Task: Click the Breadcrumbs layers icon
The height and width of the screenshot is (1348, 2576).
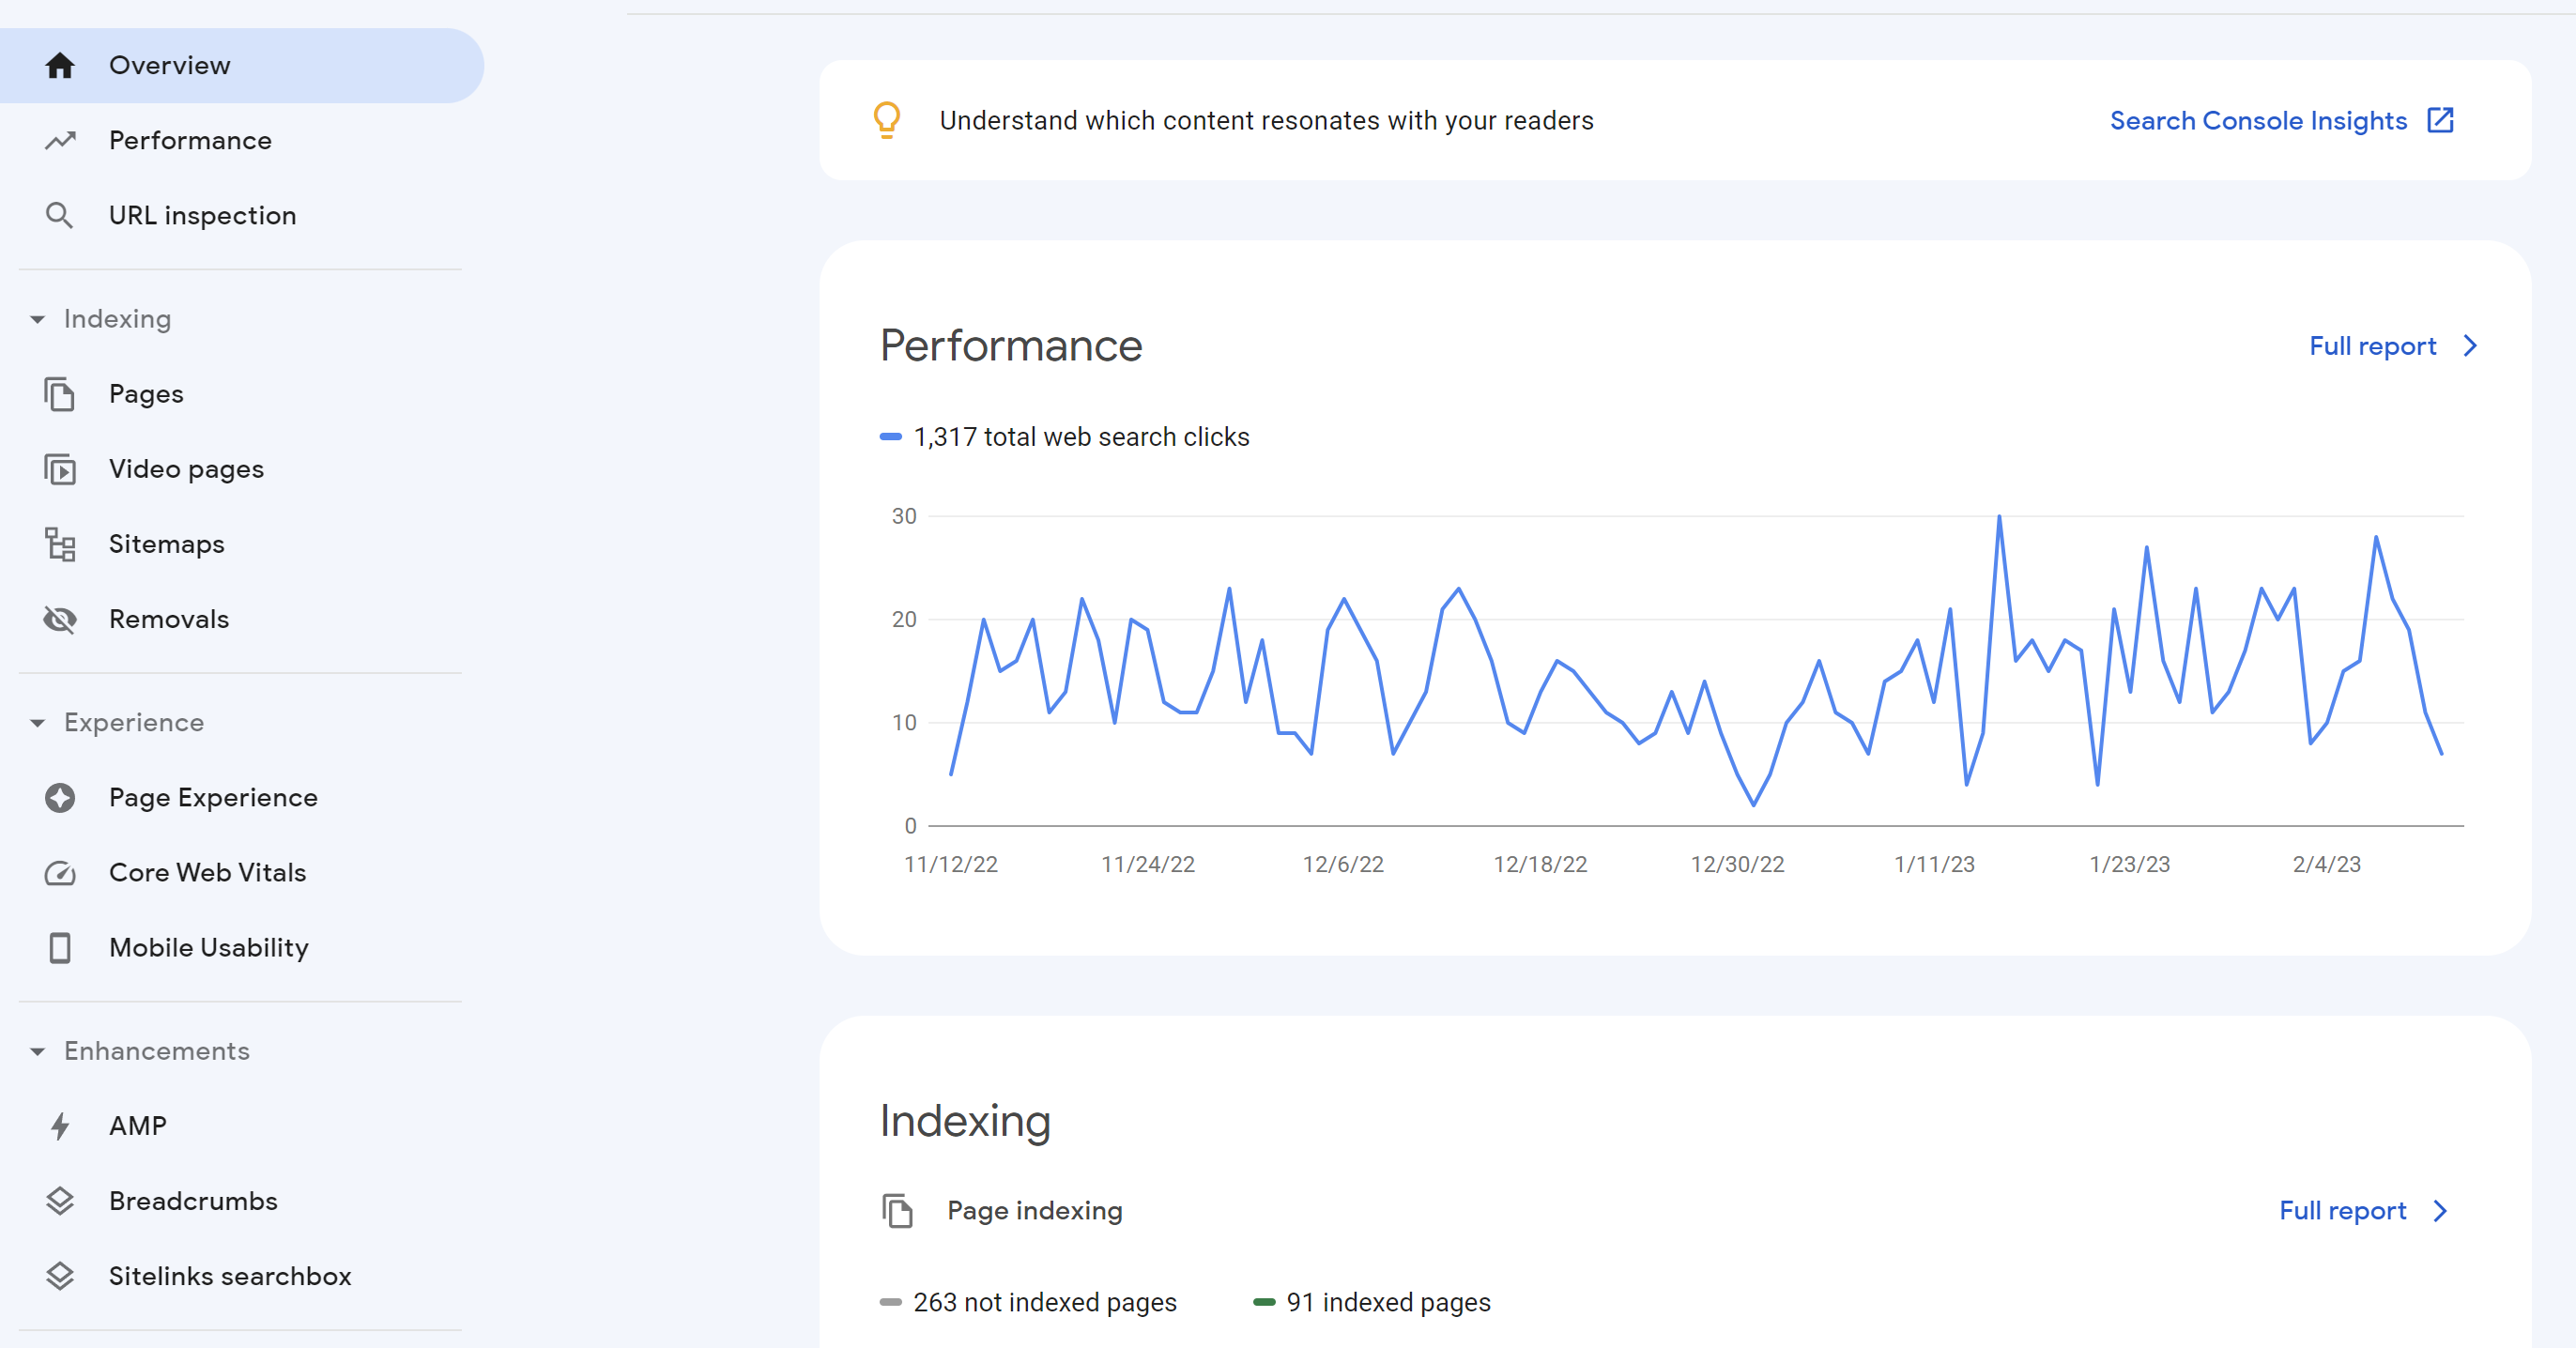Action: click(60, 1200)
